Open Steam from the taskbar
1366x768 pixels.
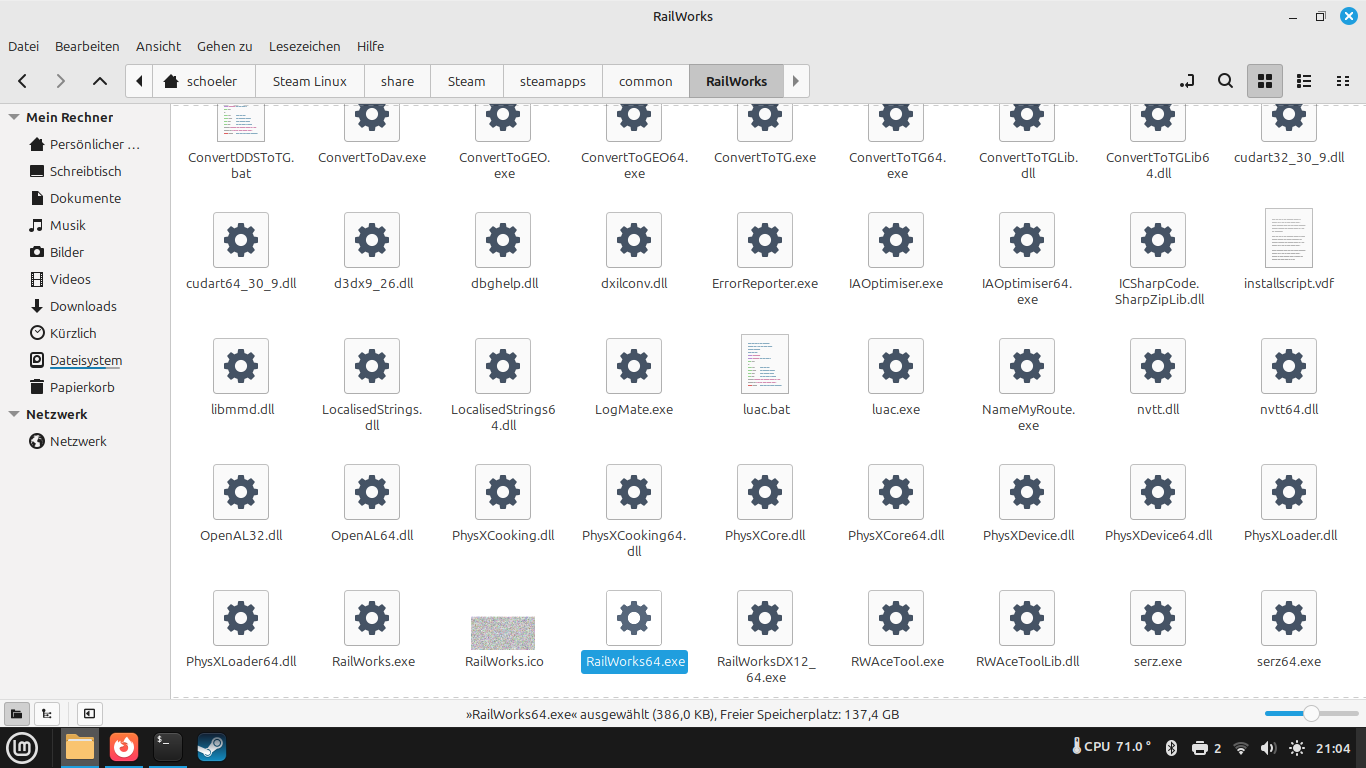[211, 747]
